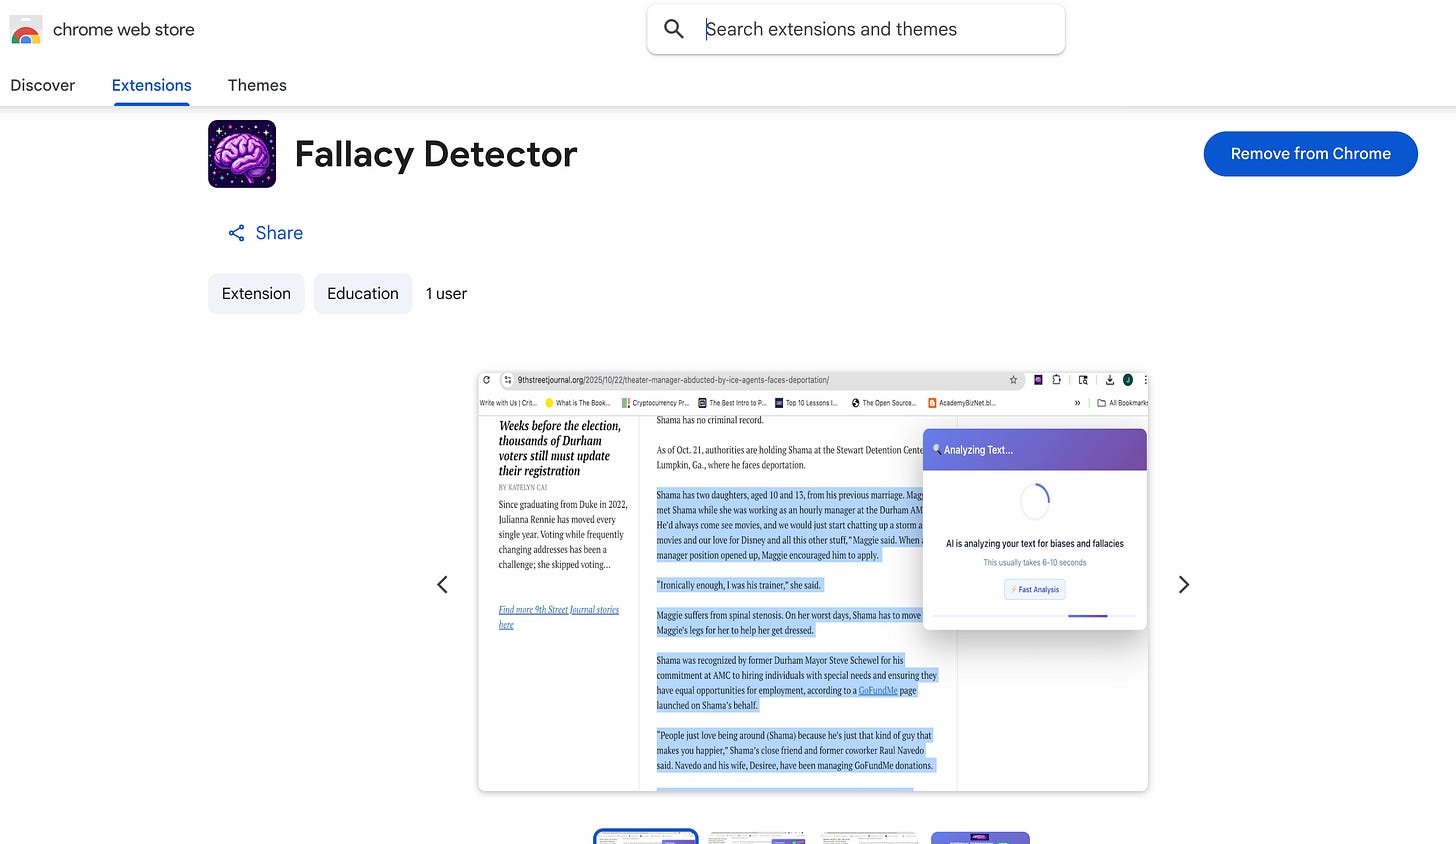Click the tab search icon in preview toolbar

[x=1083, y=380]
